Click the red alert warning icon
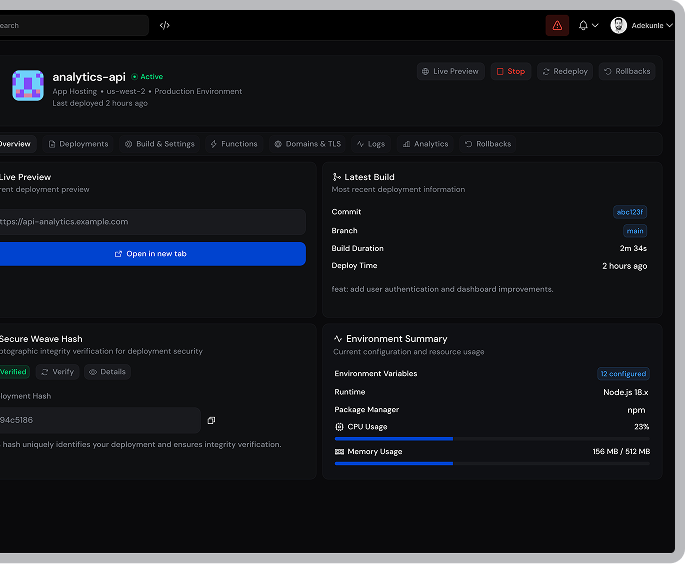The height and width of the screenshot is (564, 685). (x=557, y=25)
